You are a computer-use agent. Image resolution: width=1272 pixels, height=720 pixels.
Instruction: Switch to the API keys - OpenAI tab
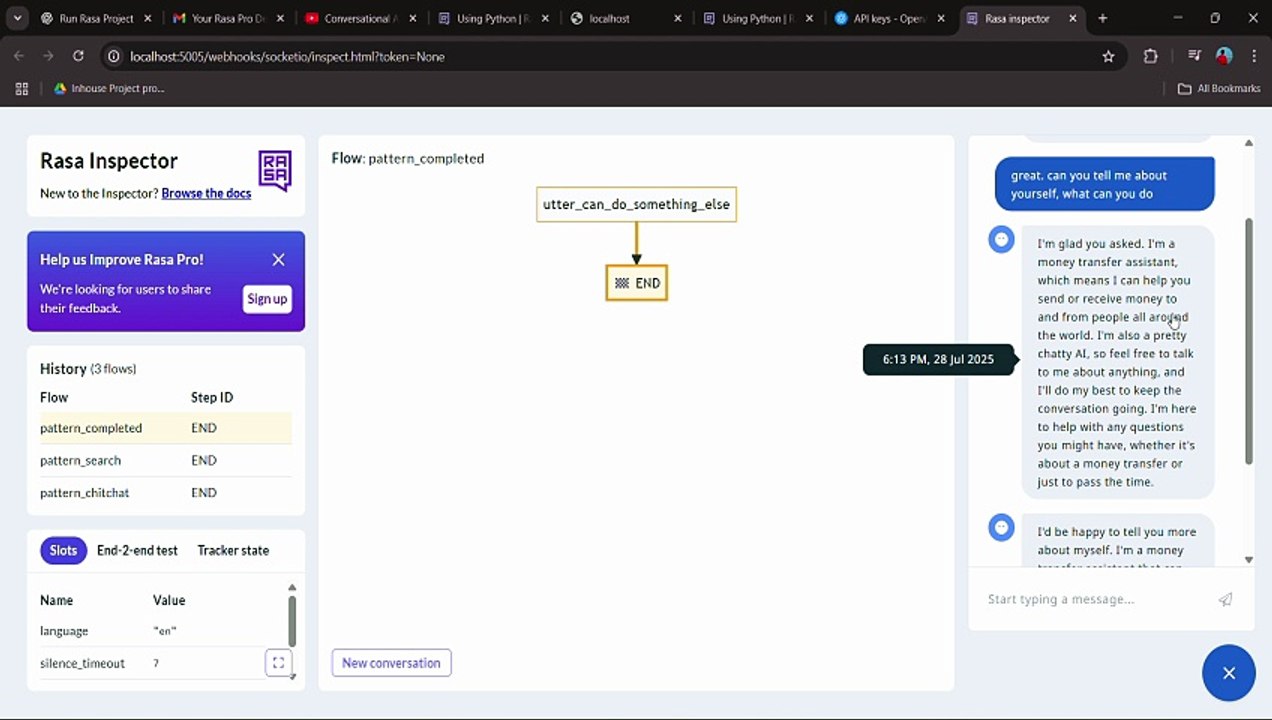point(889,18)
